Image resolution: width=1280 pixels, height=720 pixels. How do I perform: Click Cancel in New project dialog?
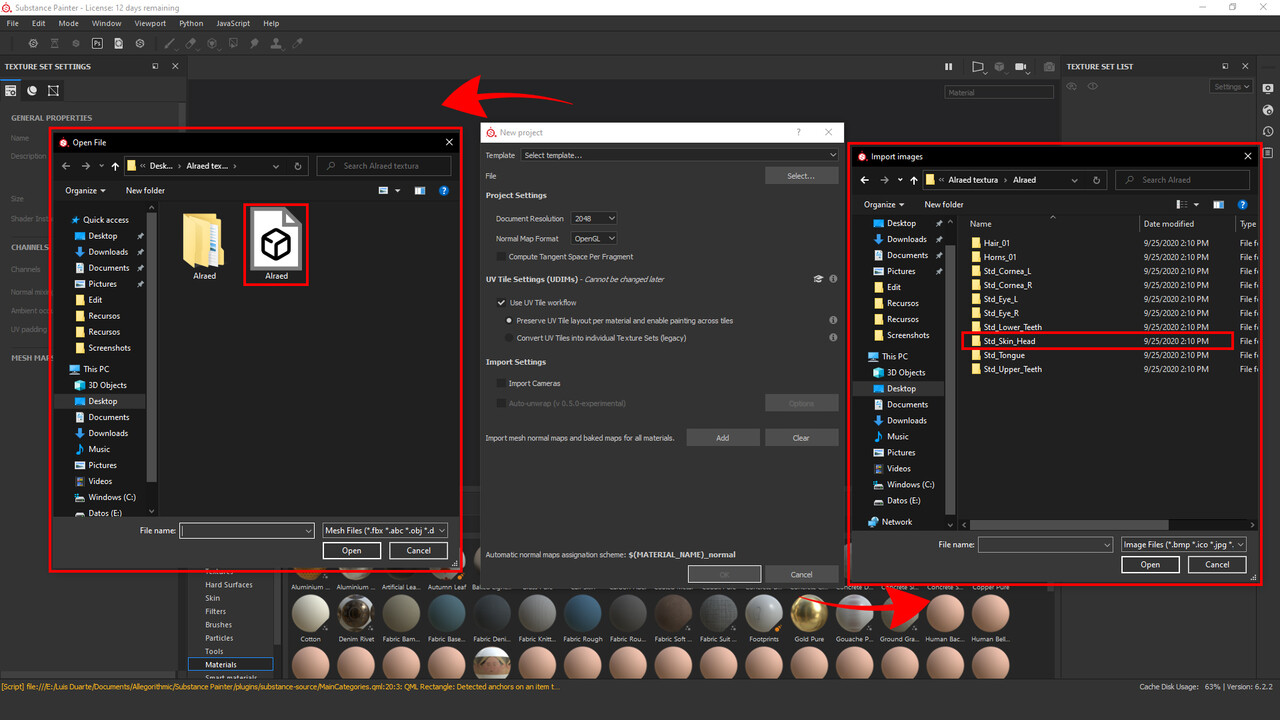801,574
